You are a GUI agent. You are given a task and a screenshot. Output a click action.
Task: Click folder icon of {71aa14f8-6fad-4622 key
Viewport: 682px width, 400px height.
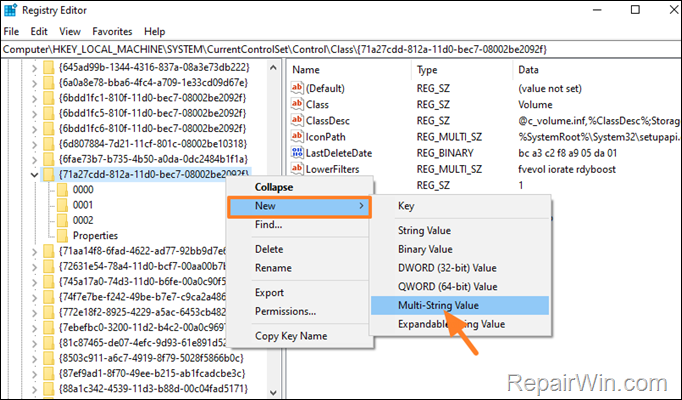tap(49, 251)
